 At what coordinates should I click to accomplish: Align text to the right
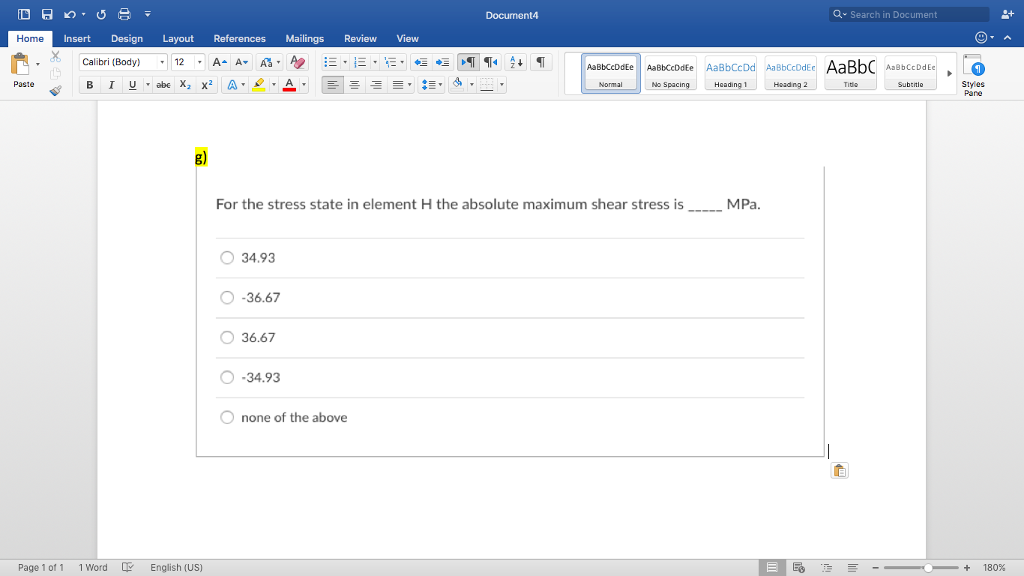pyautogui.click(x=376, y=85)
